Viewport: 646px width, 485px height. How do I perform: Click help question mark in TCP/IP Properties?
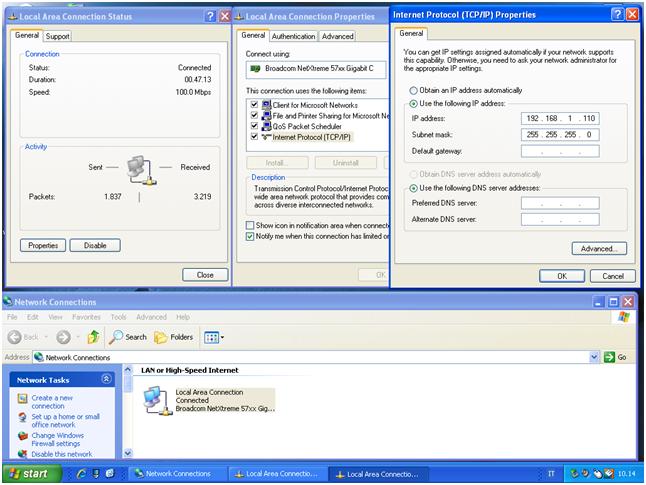tap(617, 14)
